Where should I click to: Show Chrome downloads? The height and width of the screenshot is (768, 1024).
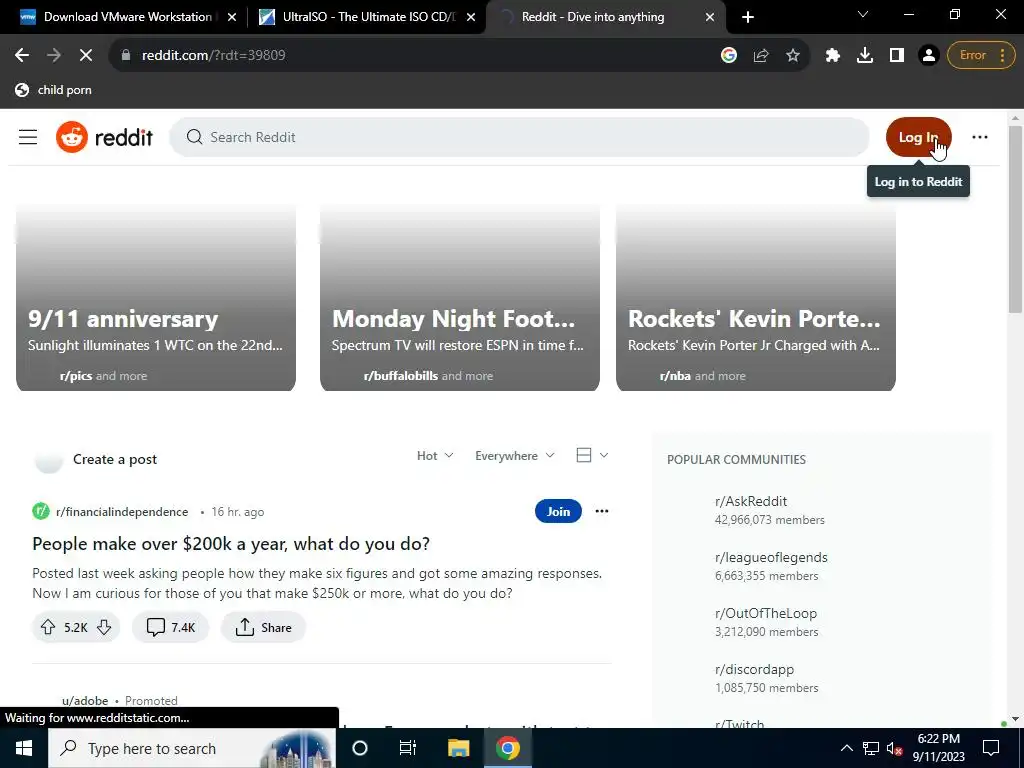pyautogui.click(x=865, y=56)
